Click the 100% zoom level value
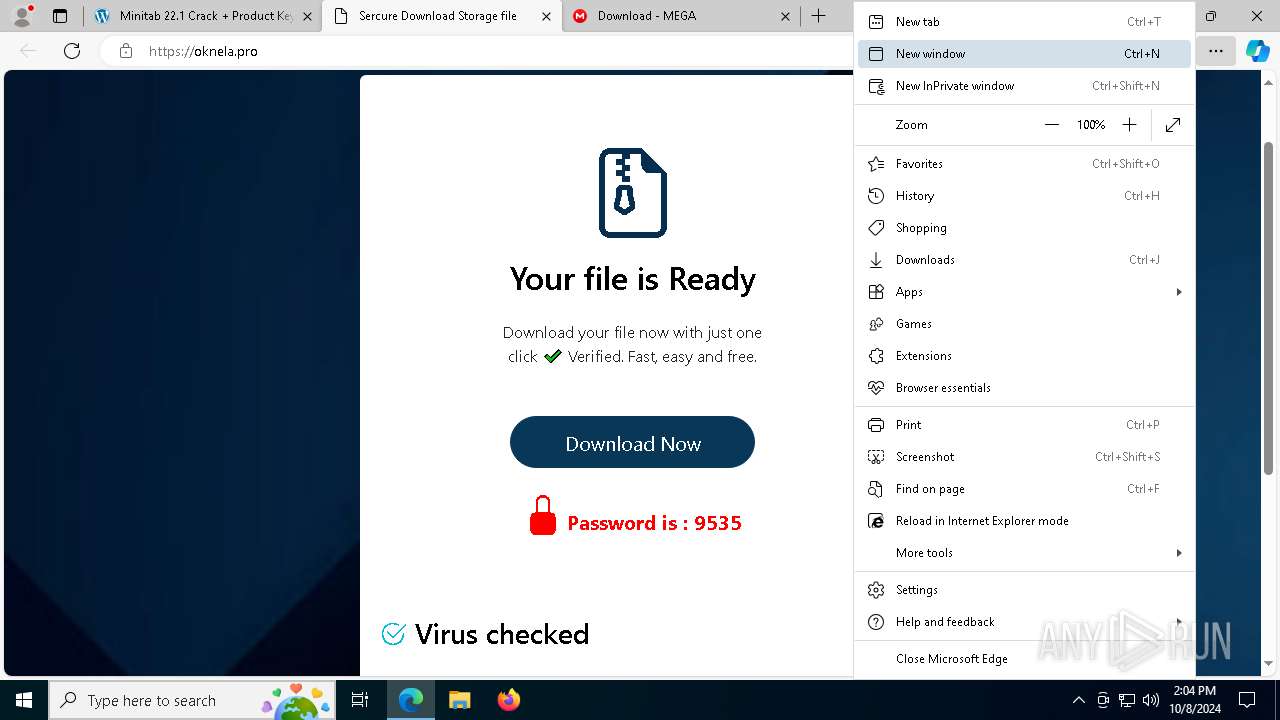 pos(1090,125)
